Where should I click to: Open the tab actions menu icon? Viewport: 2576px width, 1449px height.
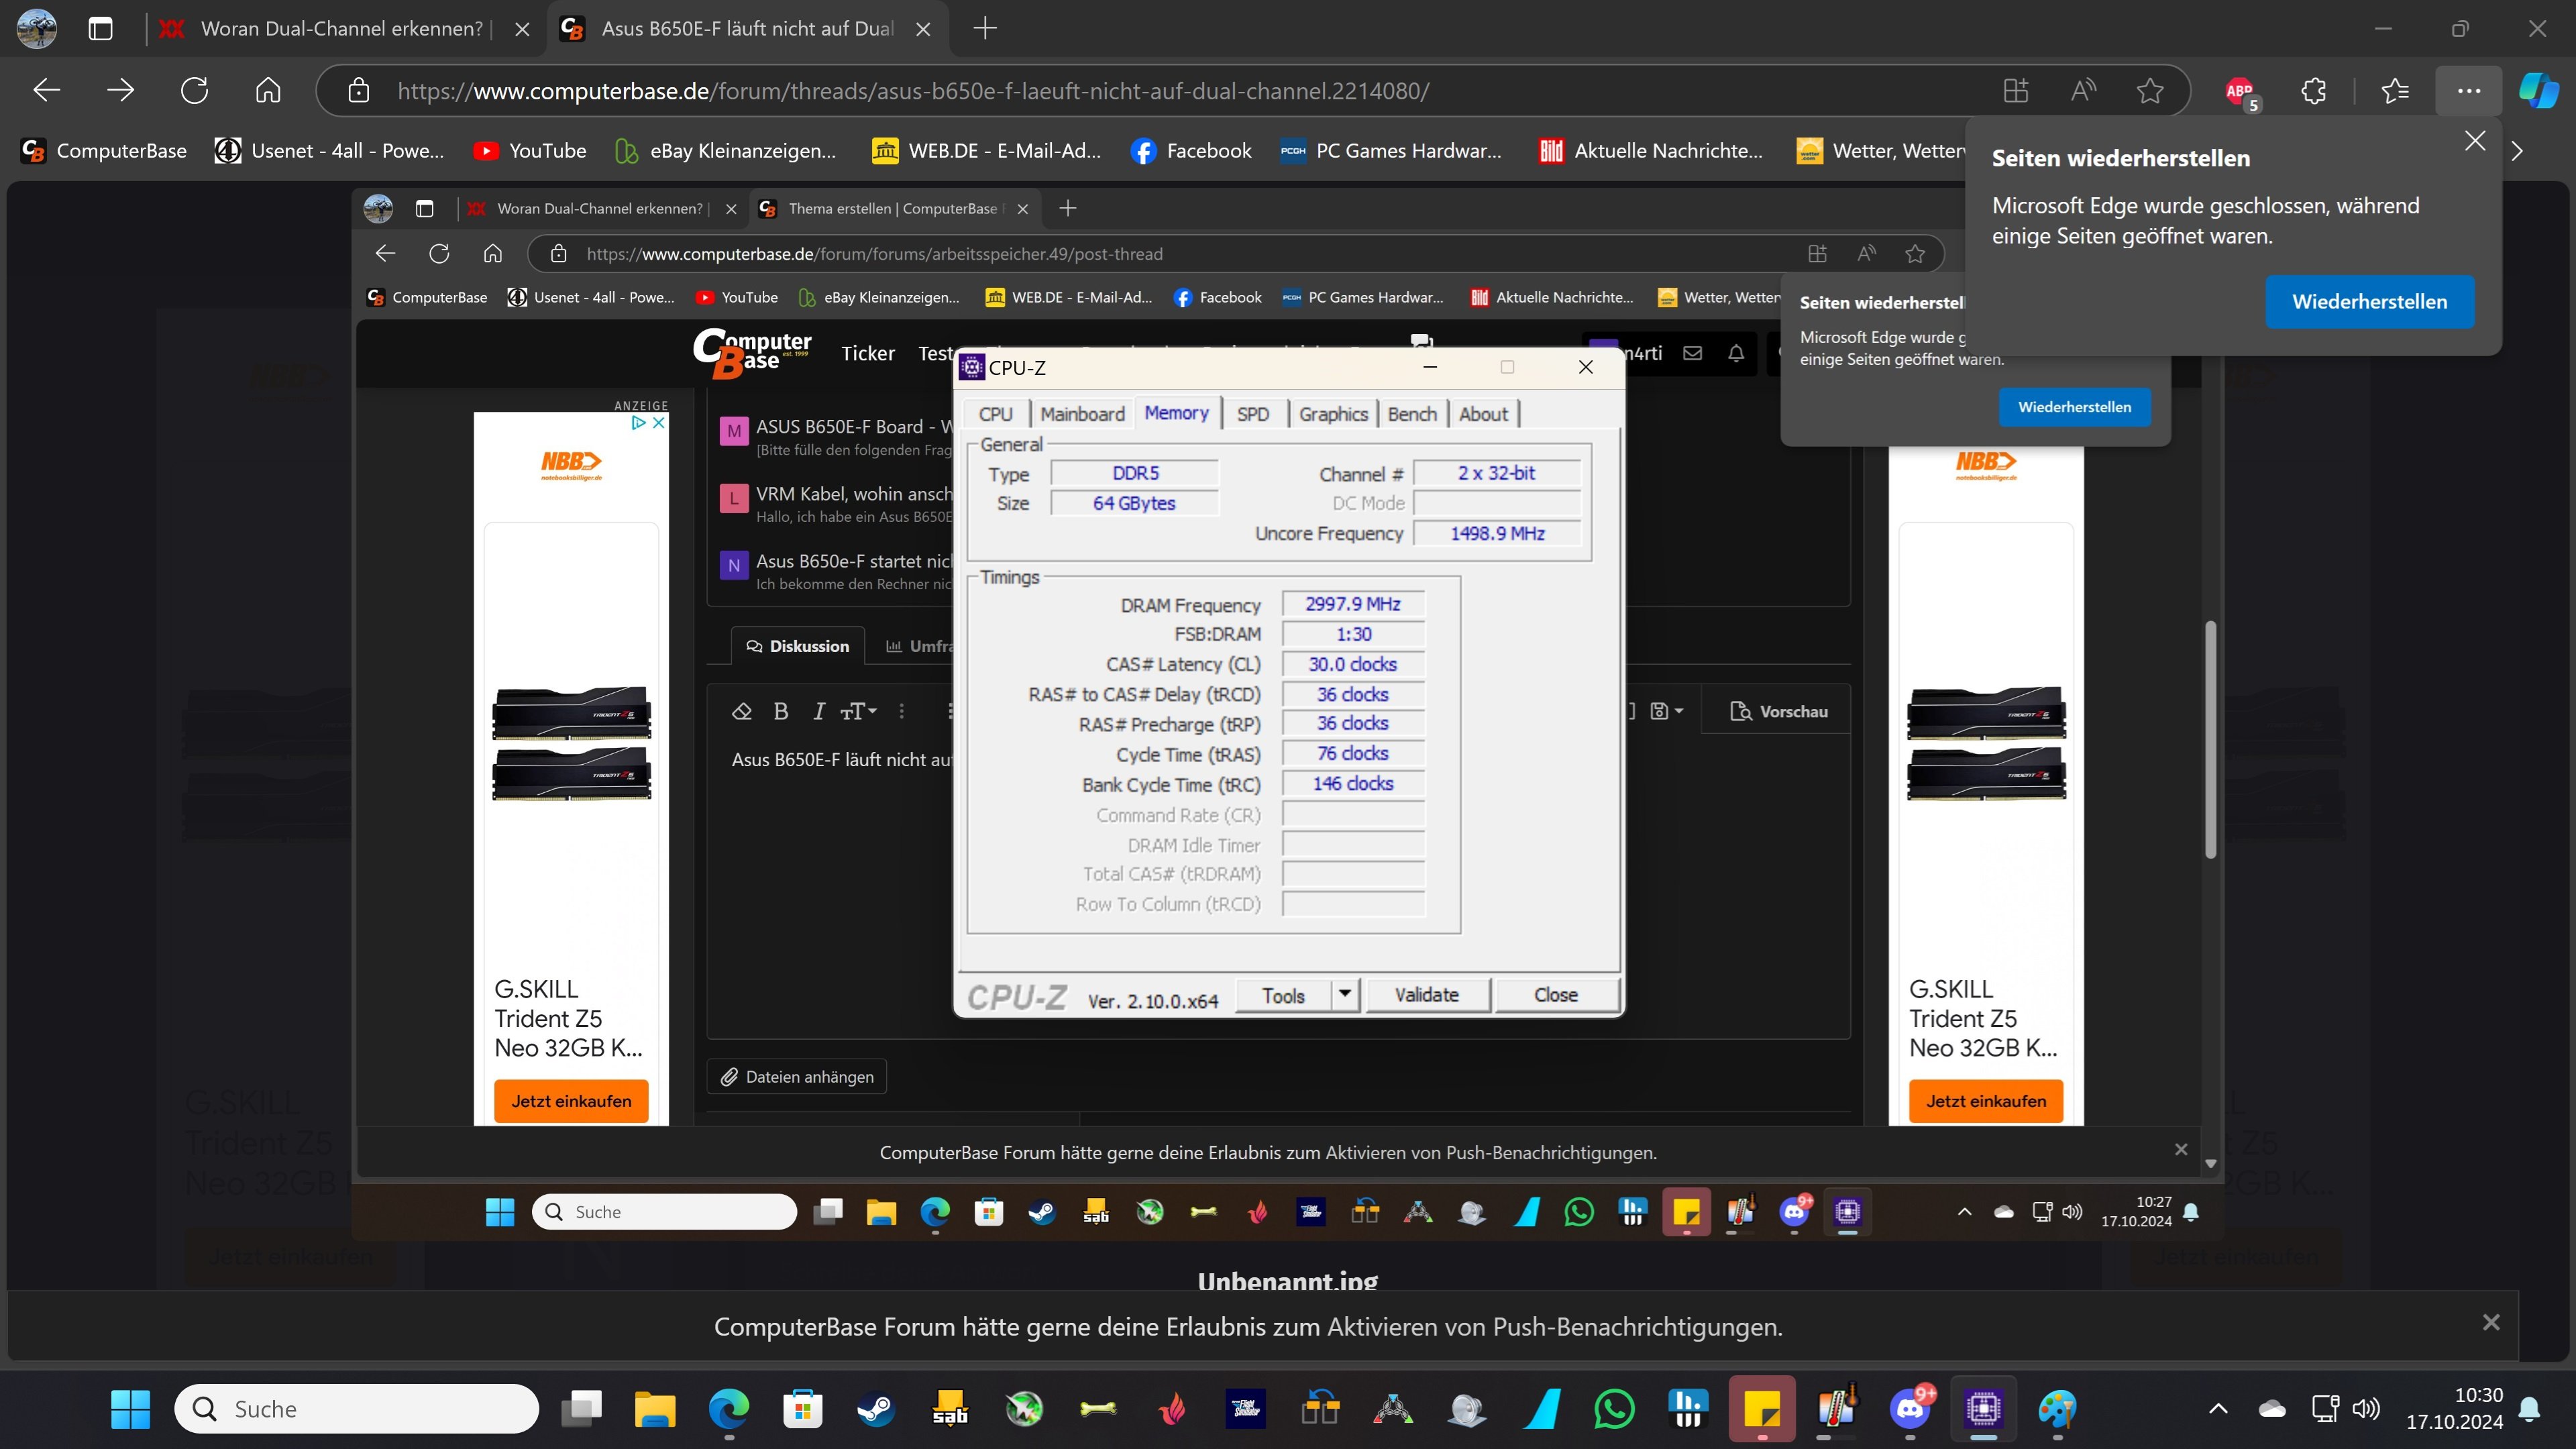click(x=100, y=28)
